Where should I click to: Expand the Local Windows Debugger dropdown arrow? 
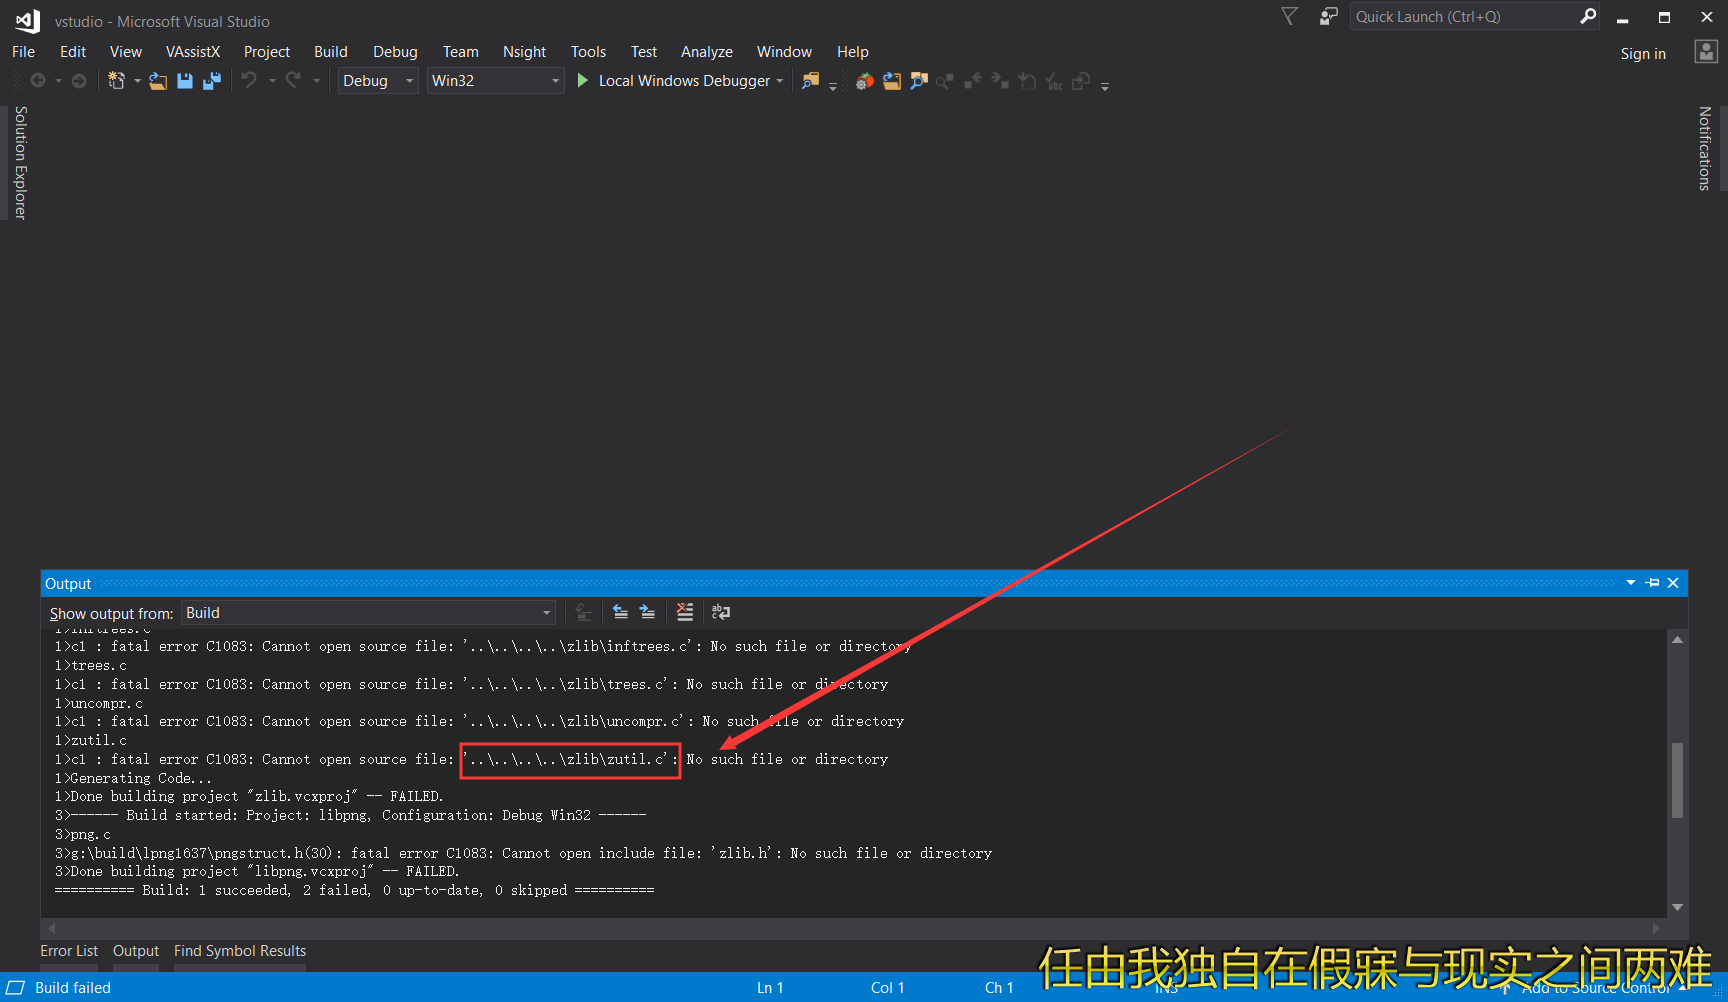pyautogui.click(x=780, y=81)
